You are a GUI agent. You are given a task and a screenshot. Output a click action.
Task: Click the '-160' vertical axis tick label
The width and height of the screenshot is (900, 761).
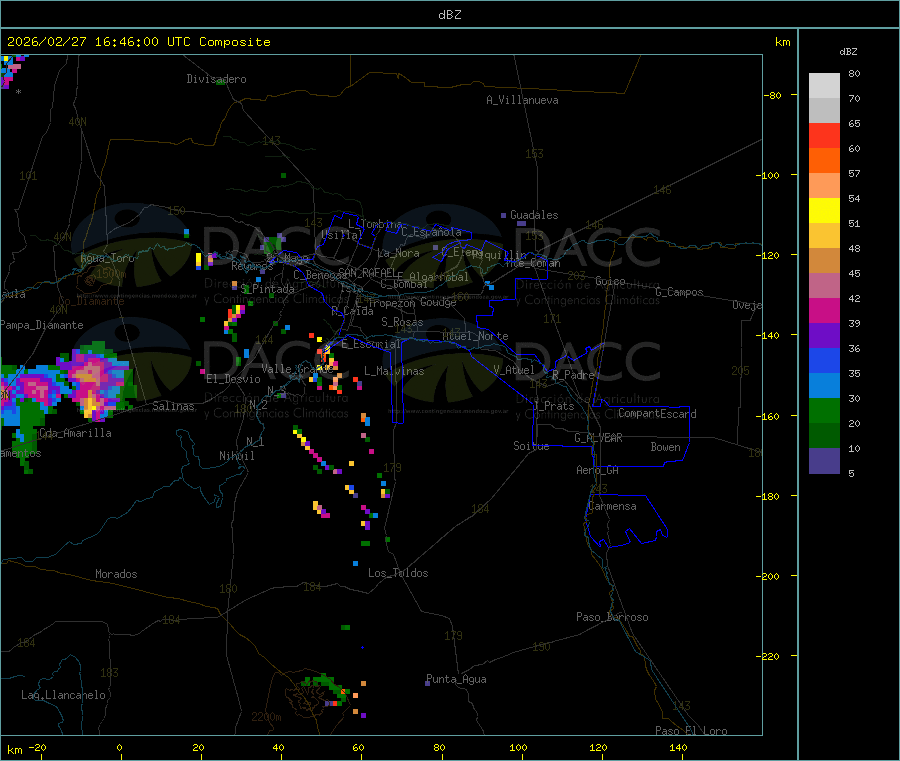(x=768, y=416)
